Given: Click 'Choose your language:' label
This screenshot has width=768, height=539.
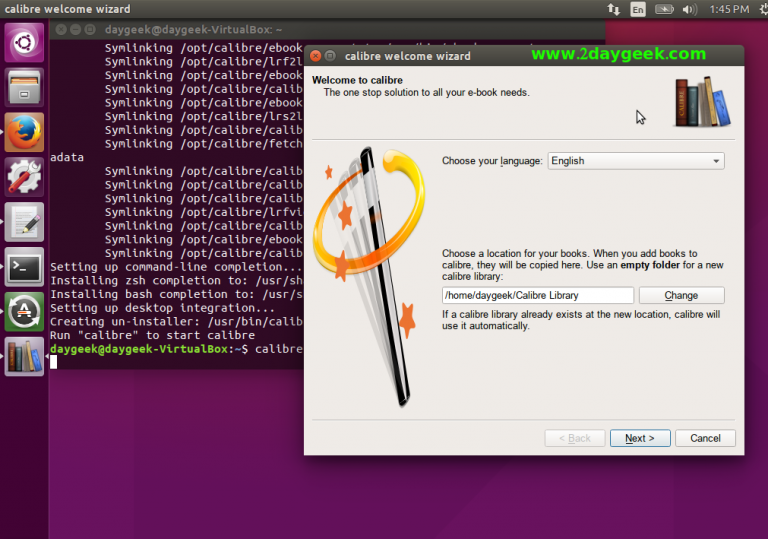Looking at the screenshot, I should tap(492, 161).
